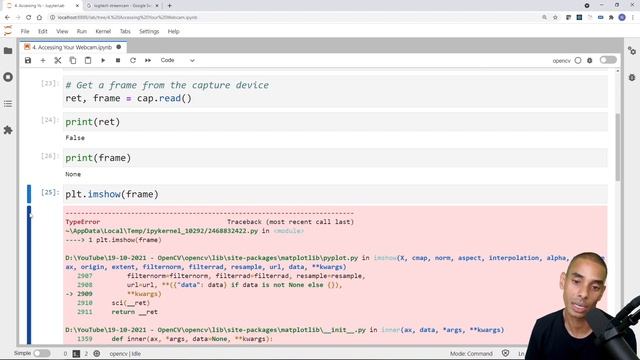Image resolution: width=640 pixels, height=360 pixels.
Task: Restart the kernel using the circular arrow
Action: (133, 60)
